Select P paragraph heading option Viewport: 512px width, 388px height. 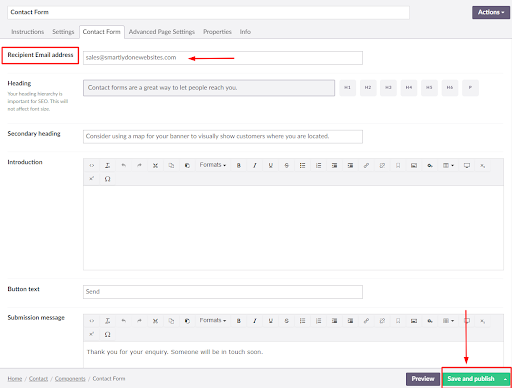470,88
